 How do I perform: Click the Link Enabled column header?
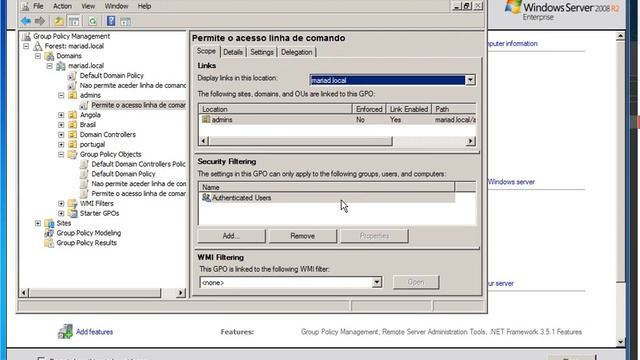coord(409,109)
